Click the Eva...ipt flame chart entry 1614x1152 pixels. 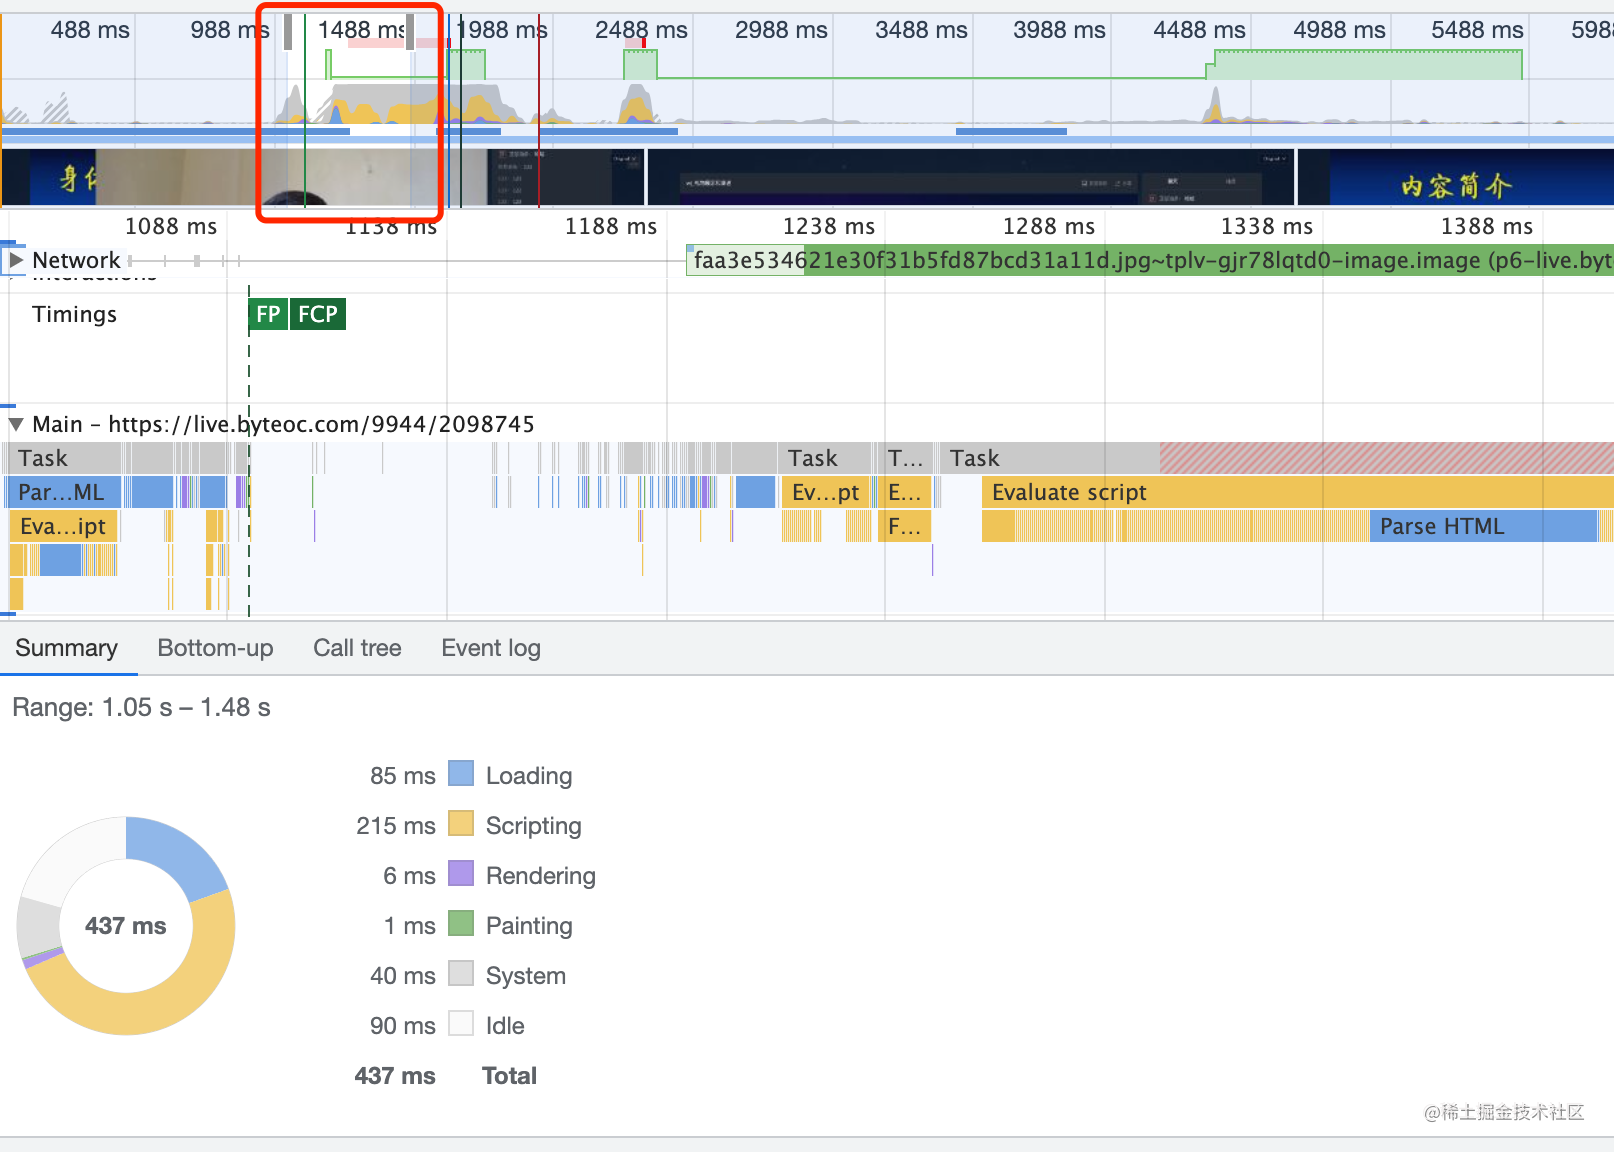coord(63,526)
